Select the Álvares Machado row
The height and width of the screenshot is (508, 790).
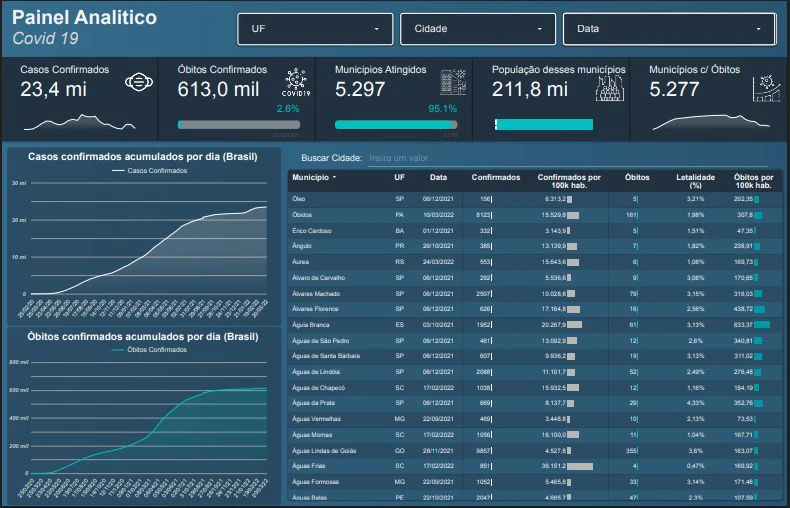[x=535, y=294]
